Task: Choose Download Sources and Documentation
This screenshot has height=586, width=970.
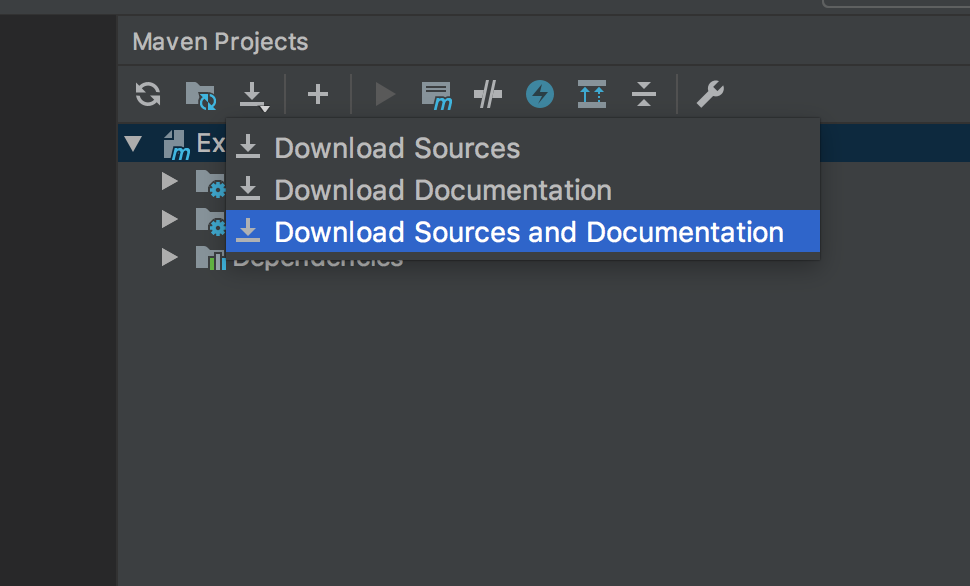Action: point(523,231)
